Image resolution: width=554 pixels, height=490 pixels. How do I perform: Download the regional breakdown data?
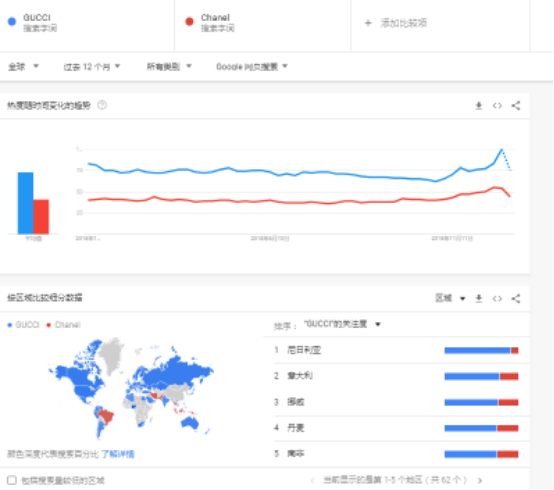[479, 299]
